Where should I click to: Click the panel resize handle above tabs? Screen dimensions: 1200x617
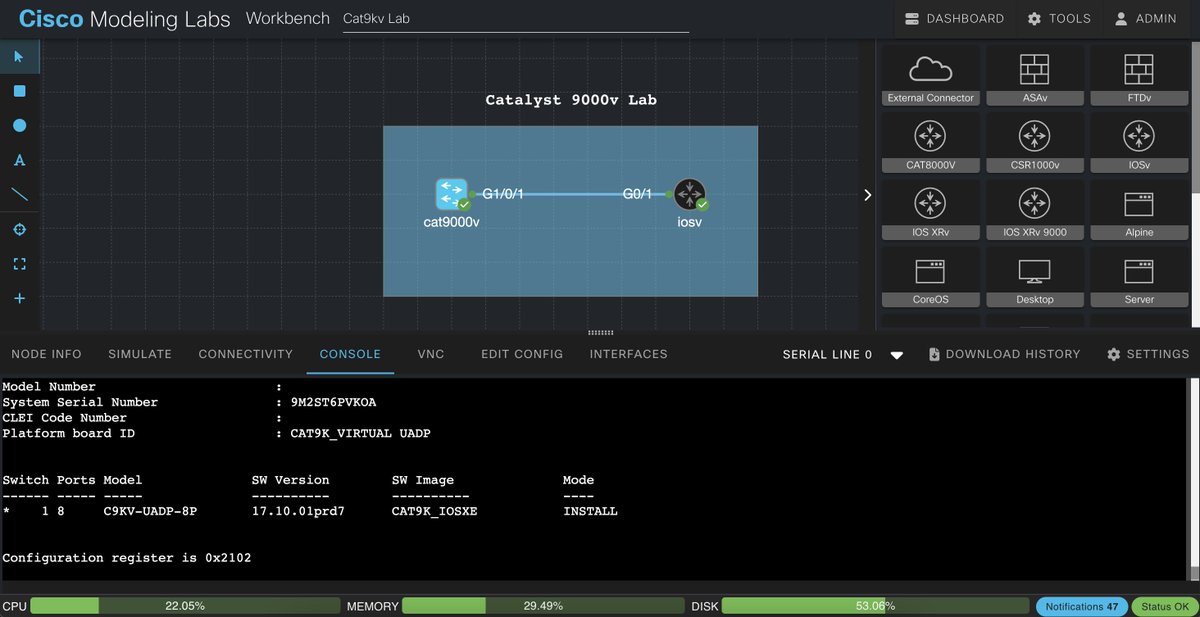click(600, 333)
